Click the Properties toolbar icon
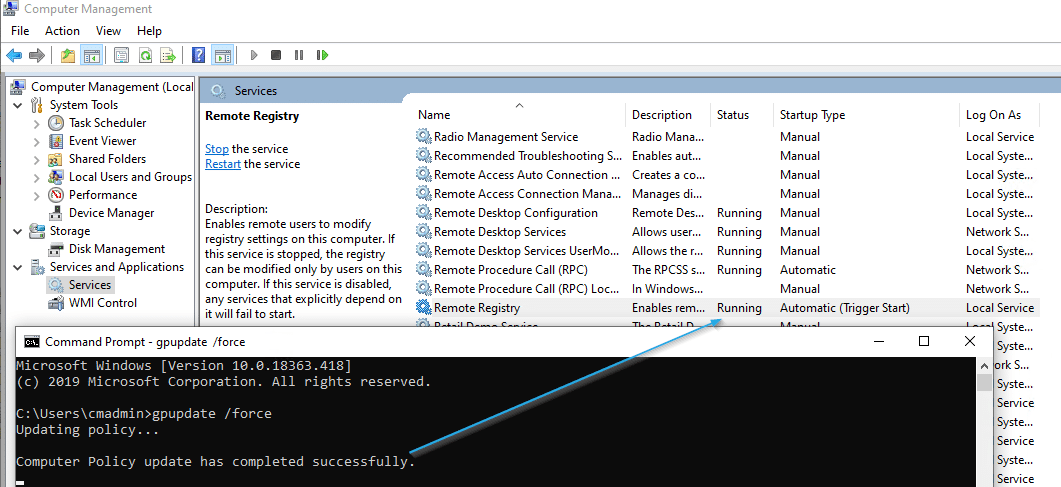 [121, 55]
